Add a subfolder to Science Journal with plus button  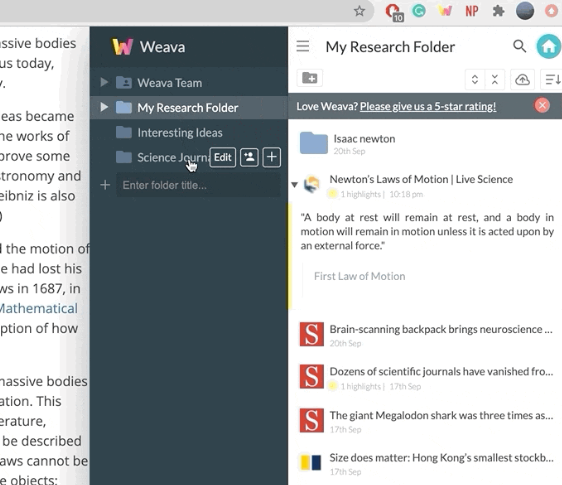[x=272, y=157]
